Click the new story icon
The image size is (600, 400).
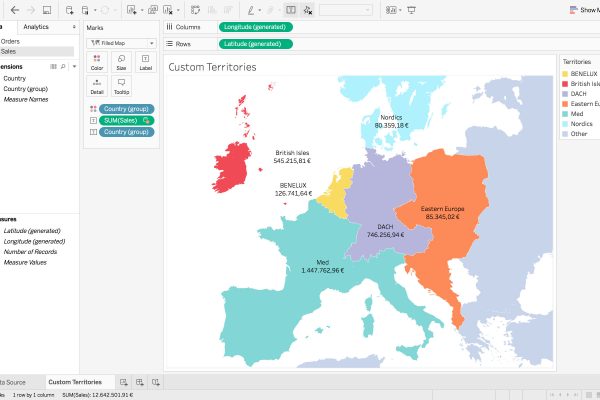157,382
